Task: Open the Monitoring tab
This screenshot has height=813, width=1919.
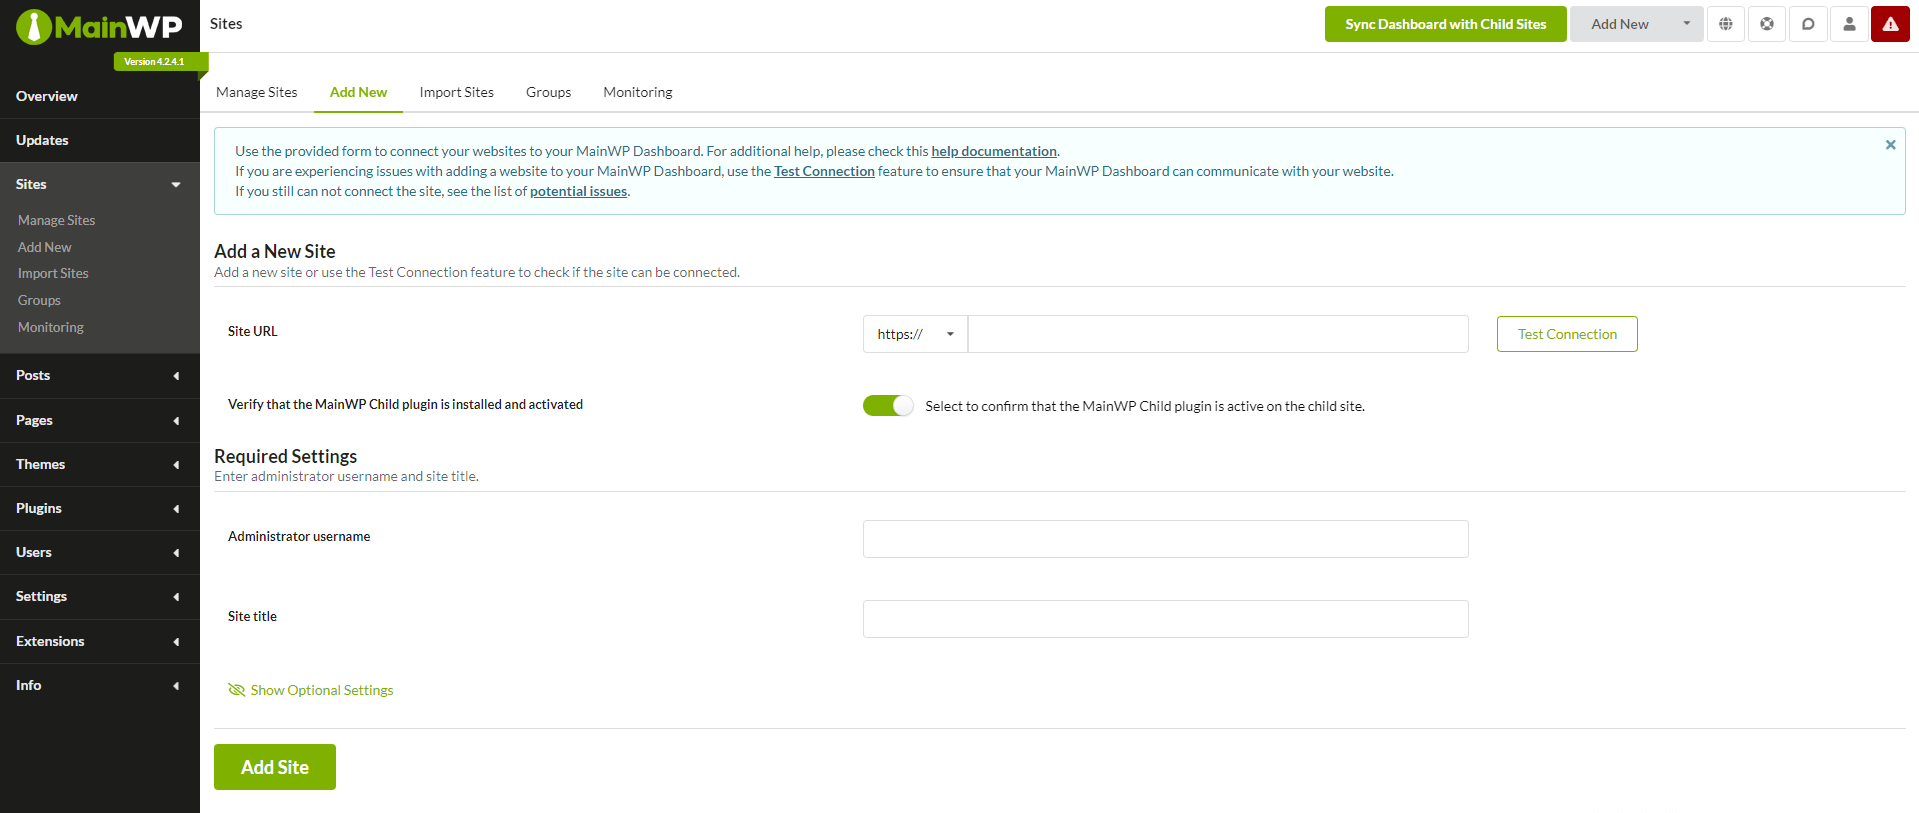Action: click(x=638, y=92)
